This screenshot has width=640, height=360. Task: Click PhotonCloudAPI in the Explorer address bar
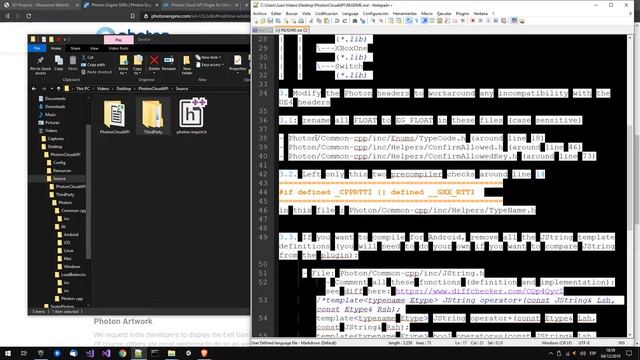(x=153, y=89)
